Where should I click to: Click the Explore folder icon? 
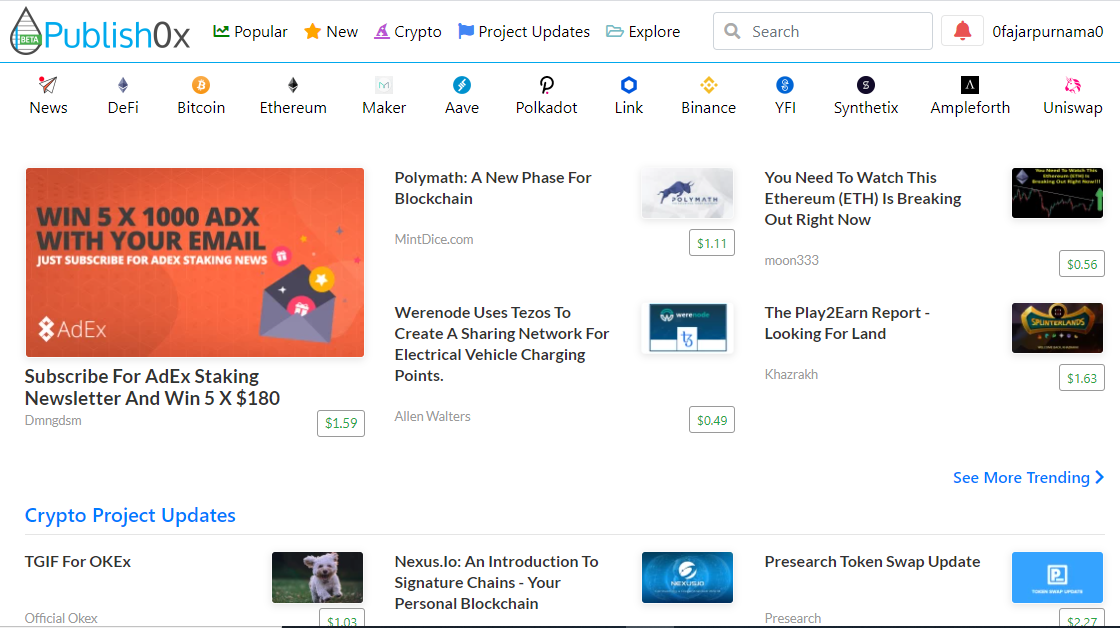pyautogui.click(x=614, y=31)
